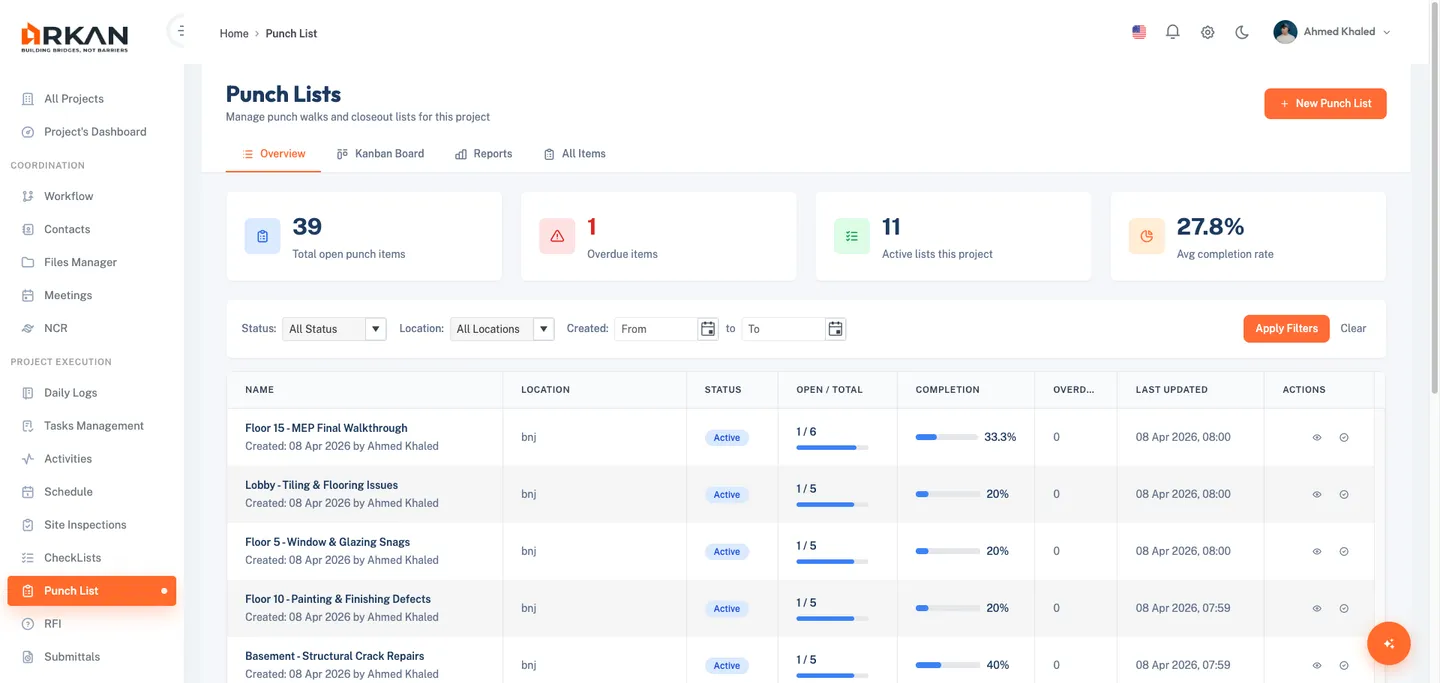This screenshot has width=1440, height=683.
Task: Expand the Location filter dropdown
Action: click(502, 329)
